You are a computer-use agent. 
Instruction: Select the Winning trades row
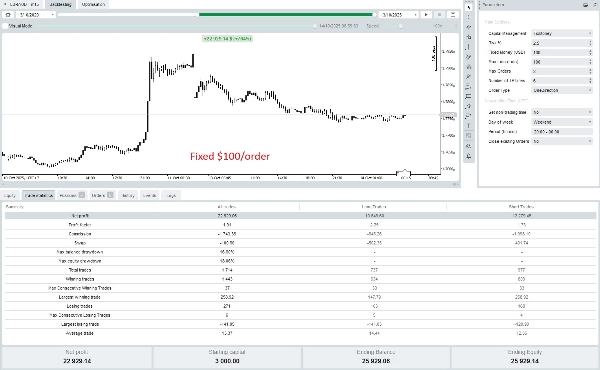(300, 279)
